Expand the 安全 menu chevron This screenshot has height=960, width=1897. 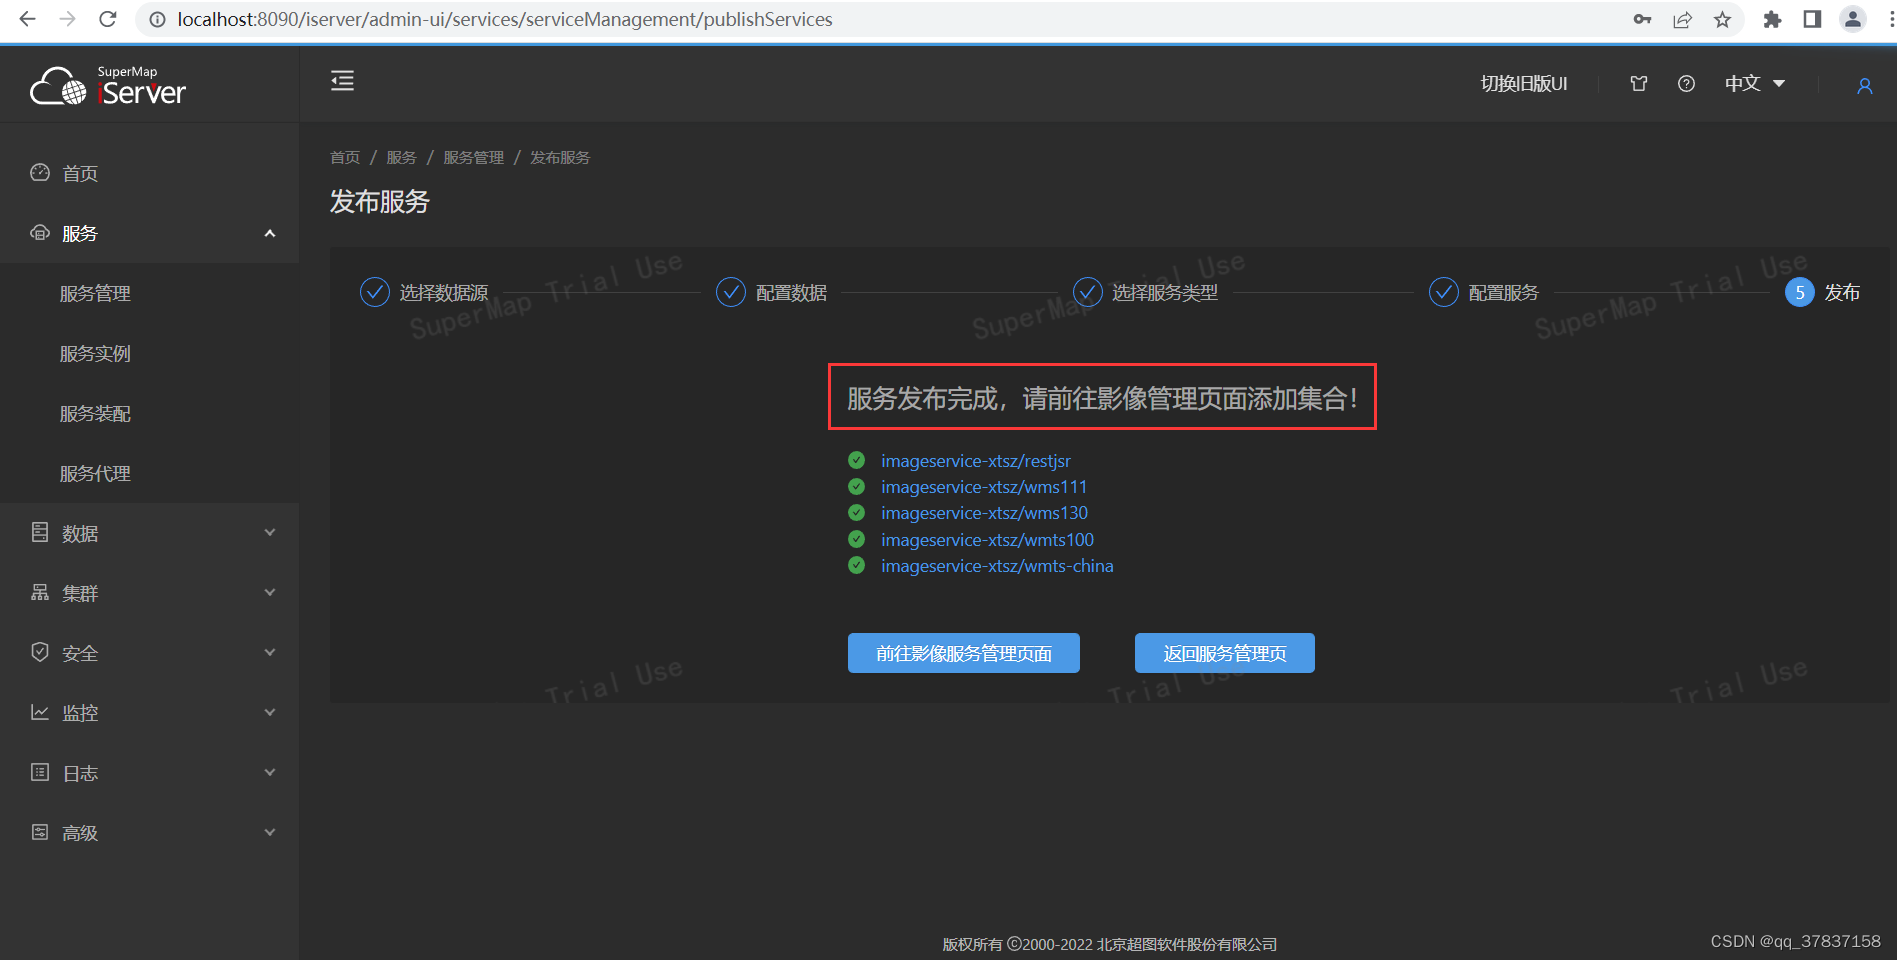269,652
